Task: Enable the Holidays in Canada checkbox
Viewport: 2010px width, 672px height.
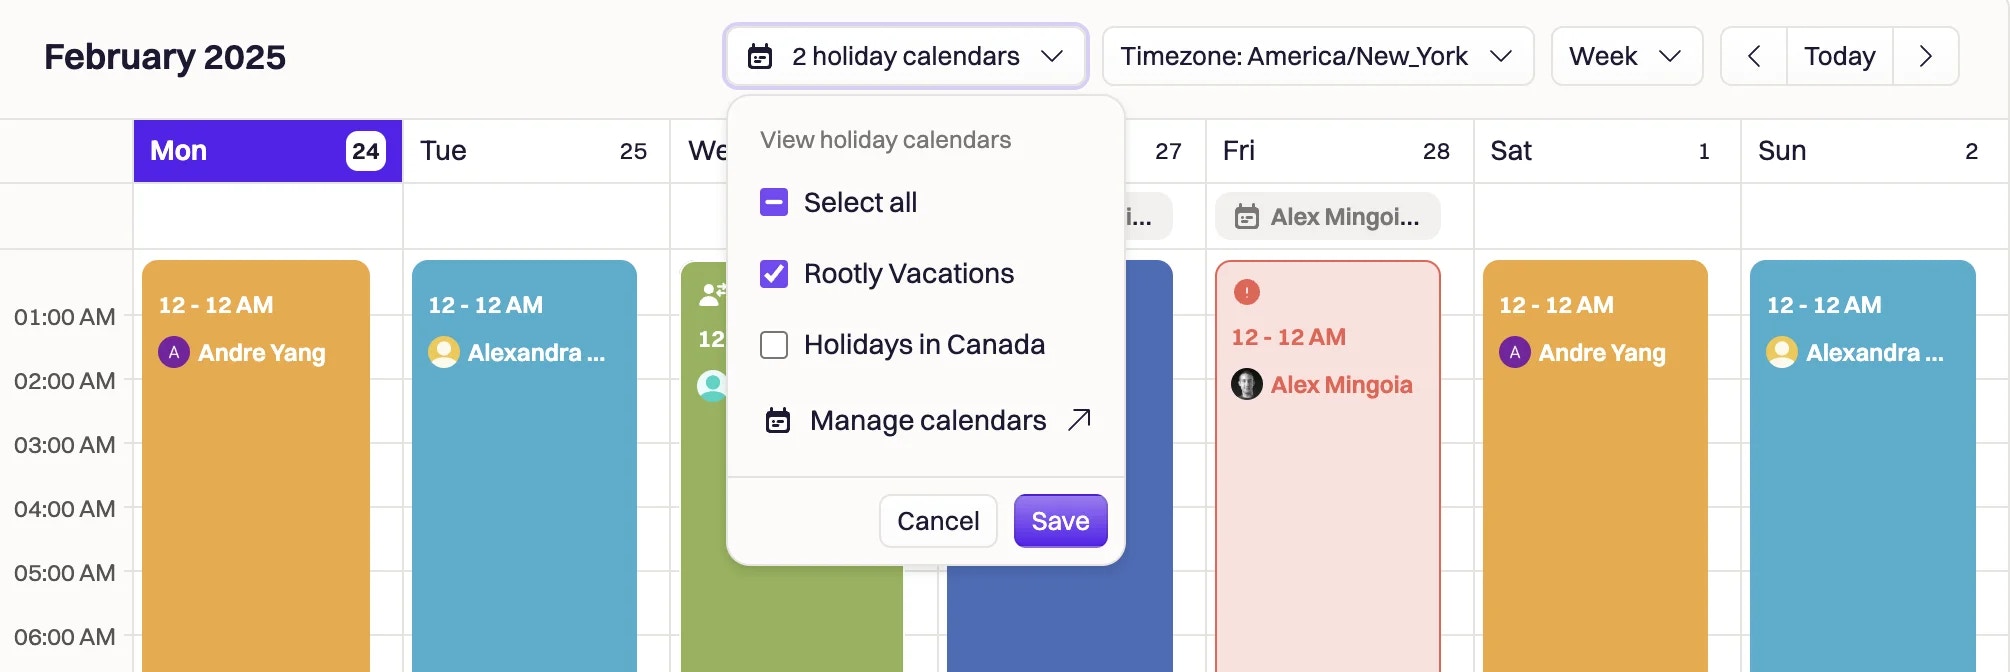Action: 774,344
